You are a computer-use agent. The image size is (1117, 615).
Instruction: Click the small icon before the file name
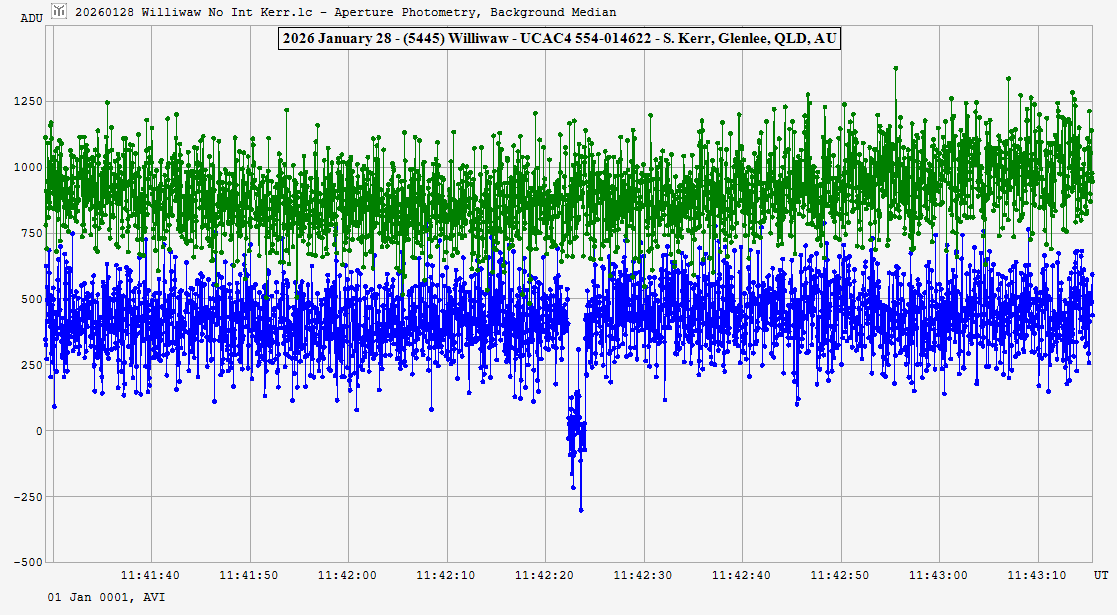[x=60, y=11]
